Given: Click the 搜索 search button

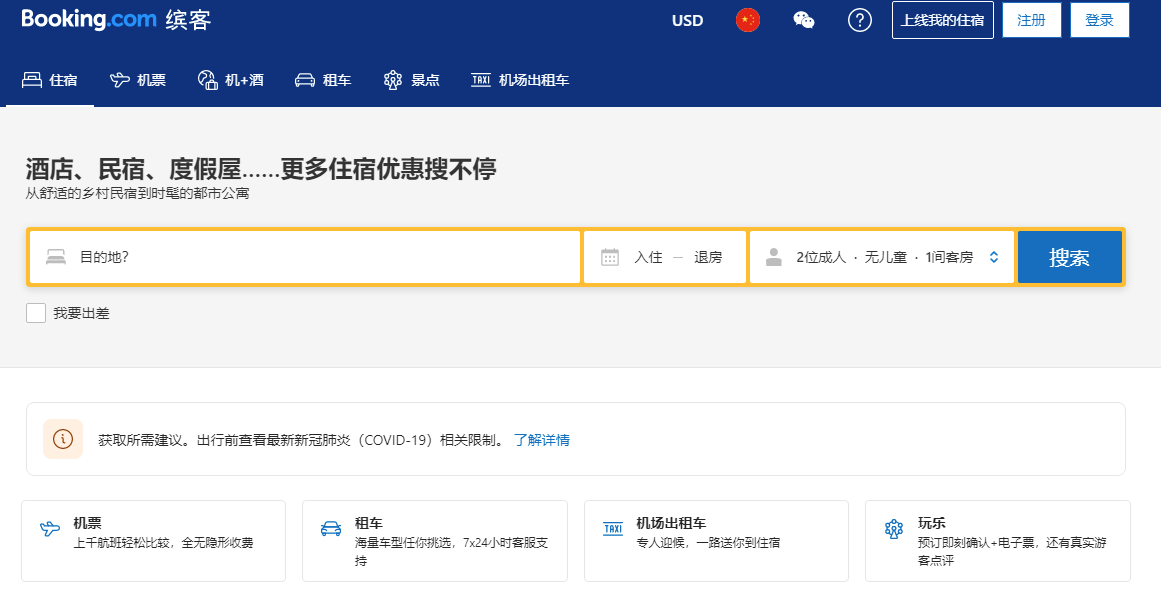Looking at the screenshot, I should pyautogui.click(x=1070, y=257).
